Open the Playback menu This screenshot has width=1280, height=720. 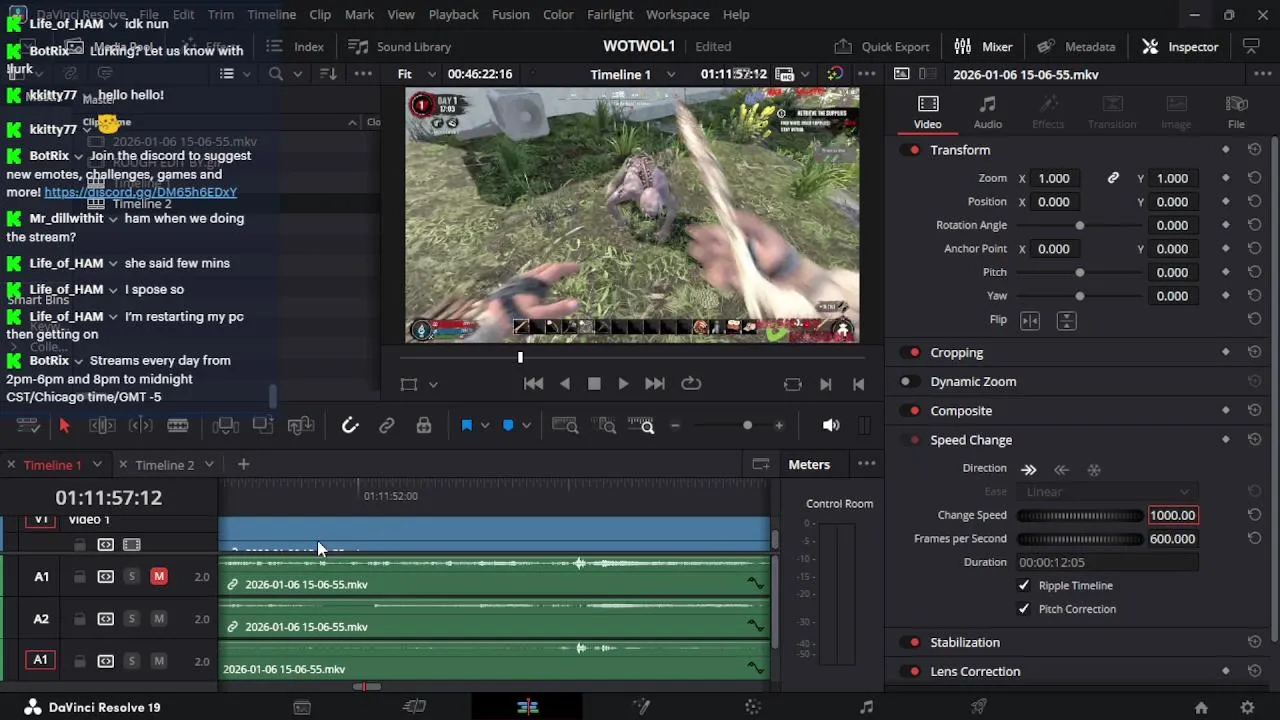point(453,14)
